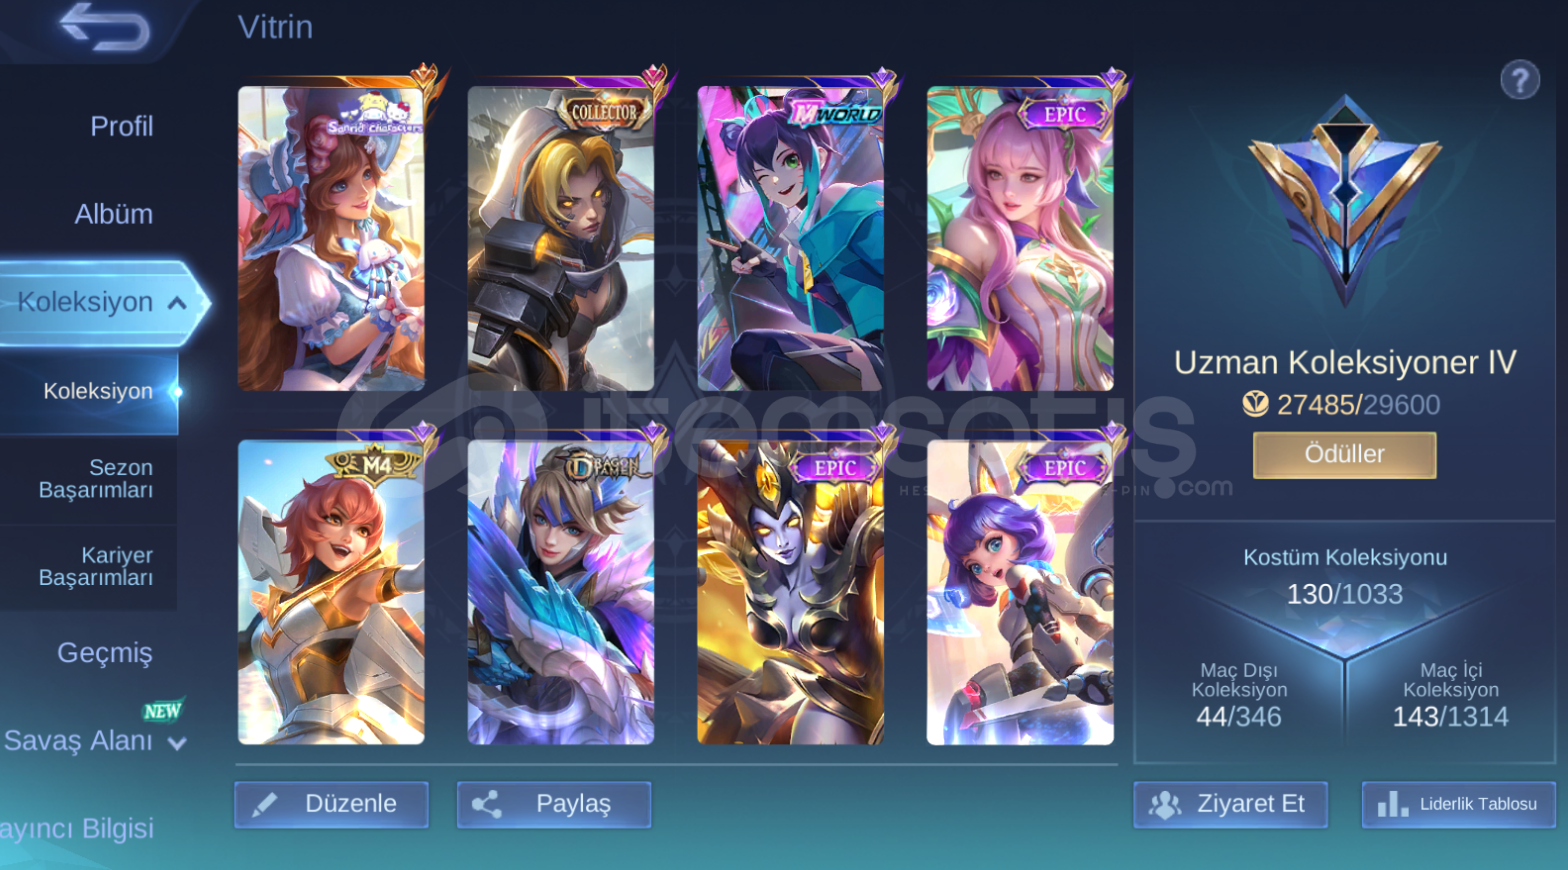Collapse the Koleksiyon menu chevron
The width and height of the screenshot is (1568, 870).
coord(177,302)
